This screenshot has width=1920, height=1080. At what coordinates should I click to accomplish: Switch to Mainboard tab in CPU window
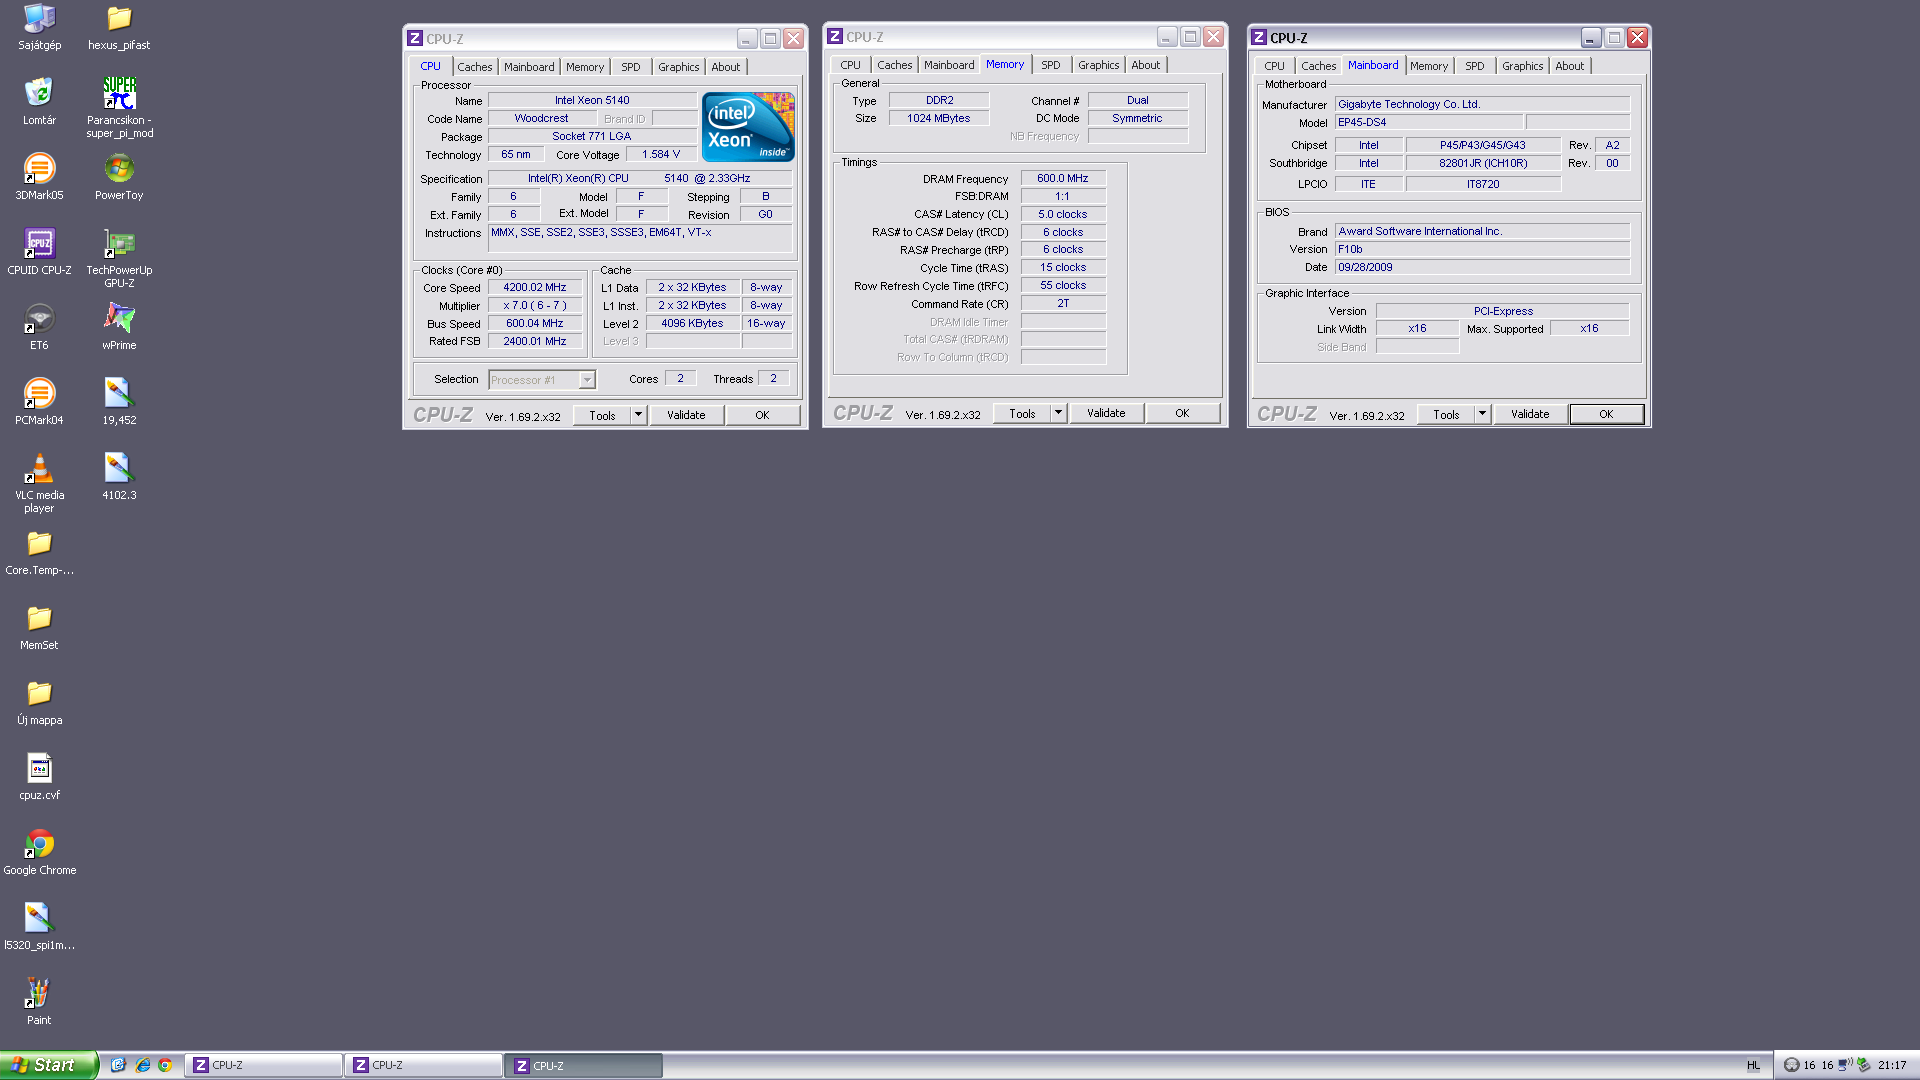tap(529, 67)
